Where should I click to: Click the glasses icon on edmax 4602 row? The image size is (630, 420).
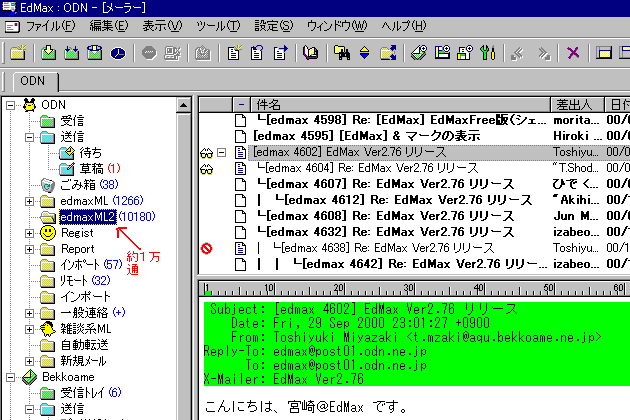coord(207,153)
